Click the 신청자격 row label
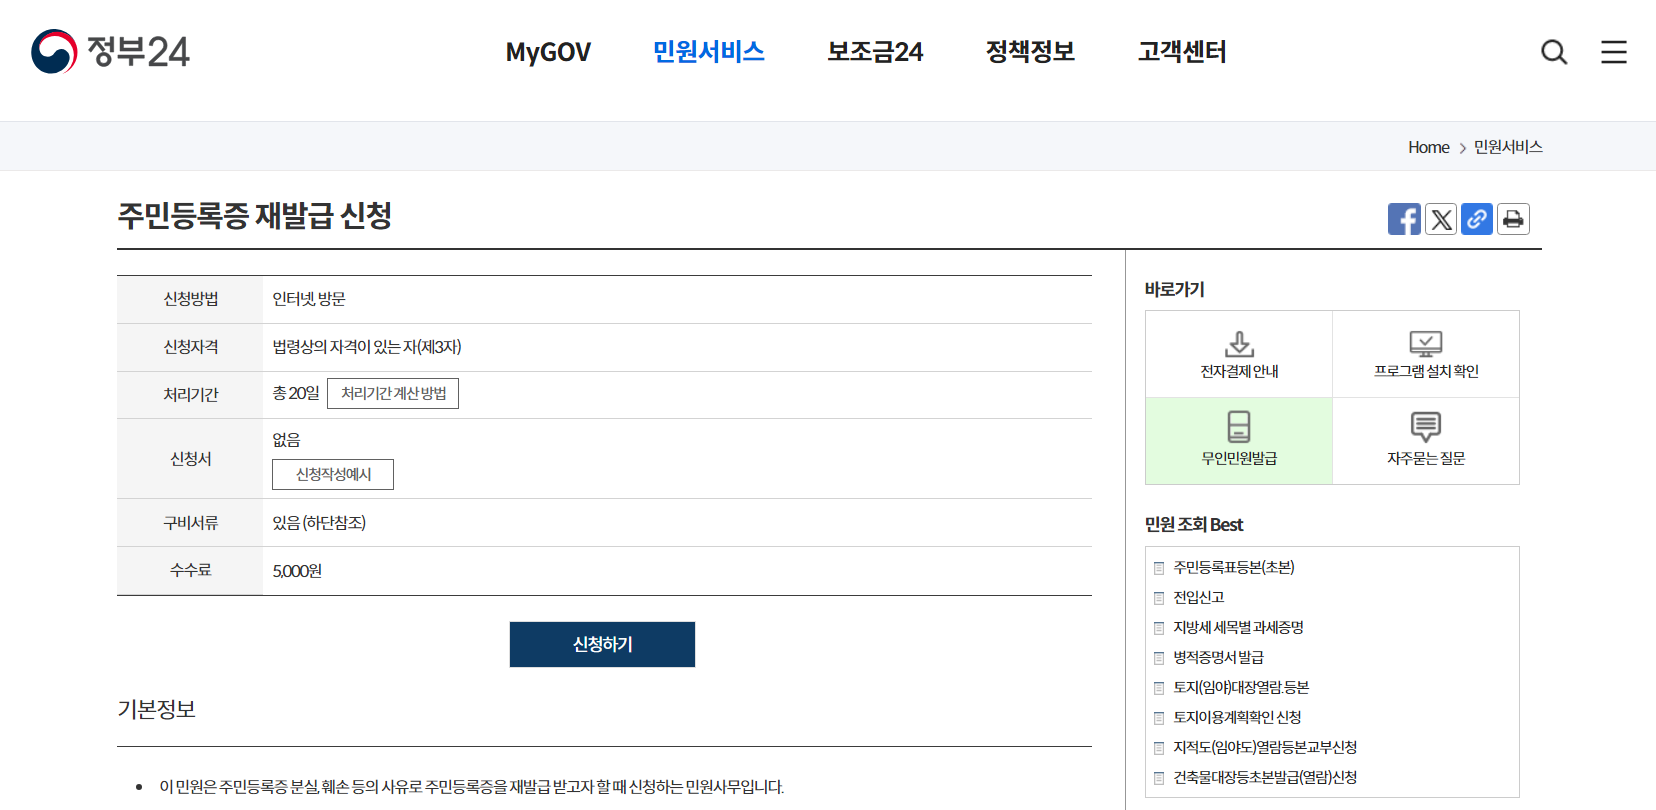Screen dimensions: 1656x810 pos(190,347)
